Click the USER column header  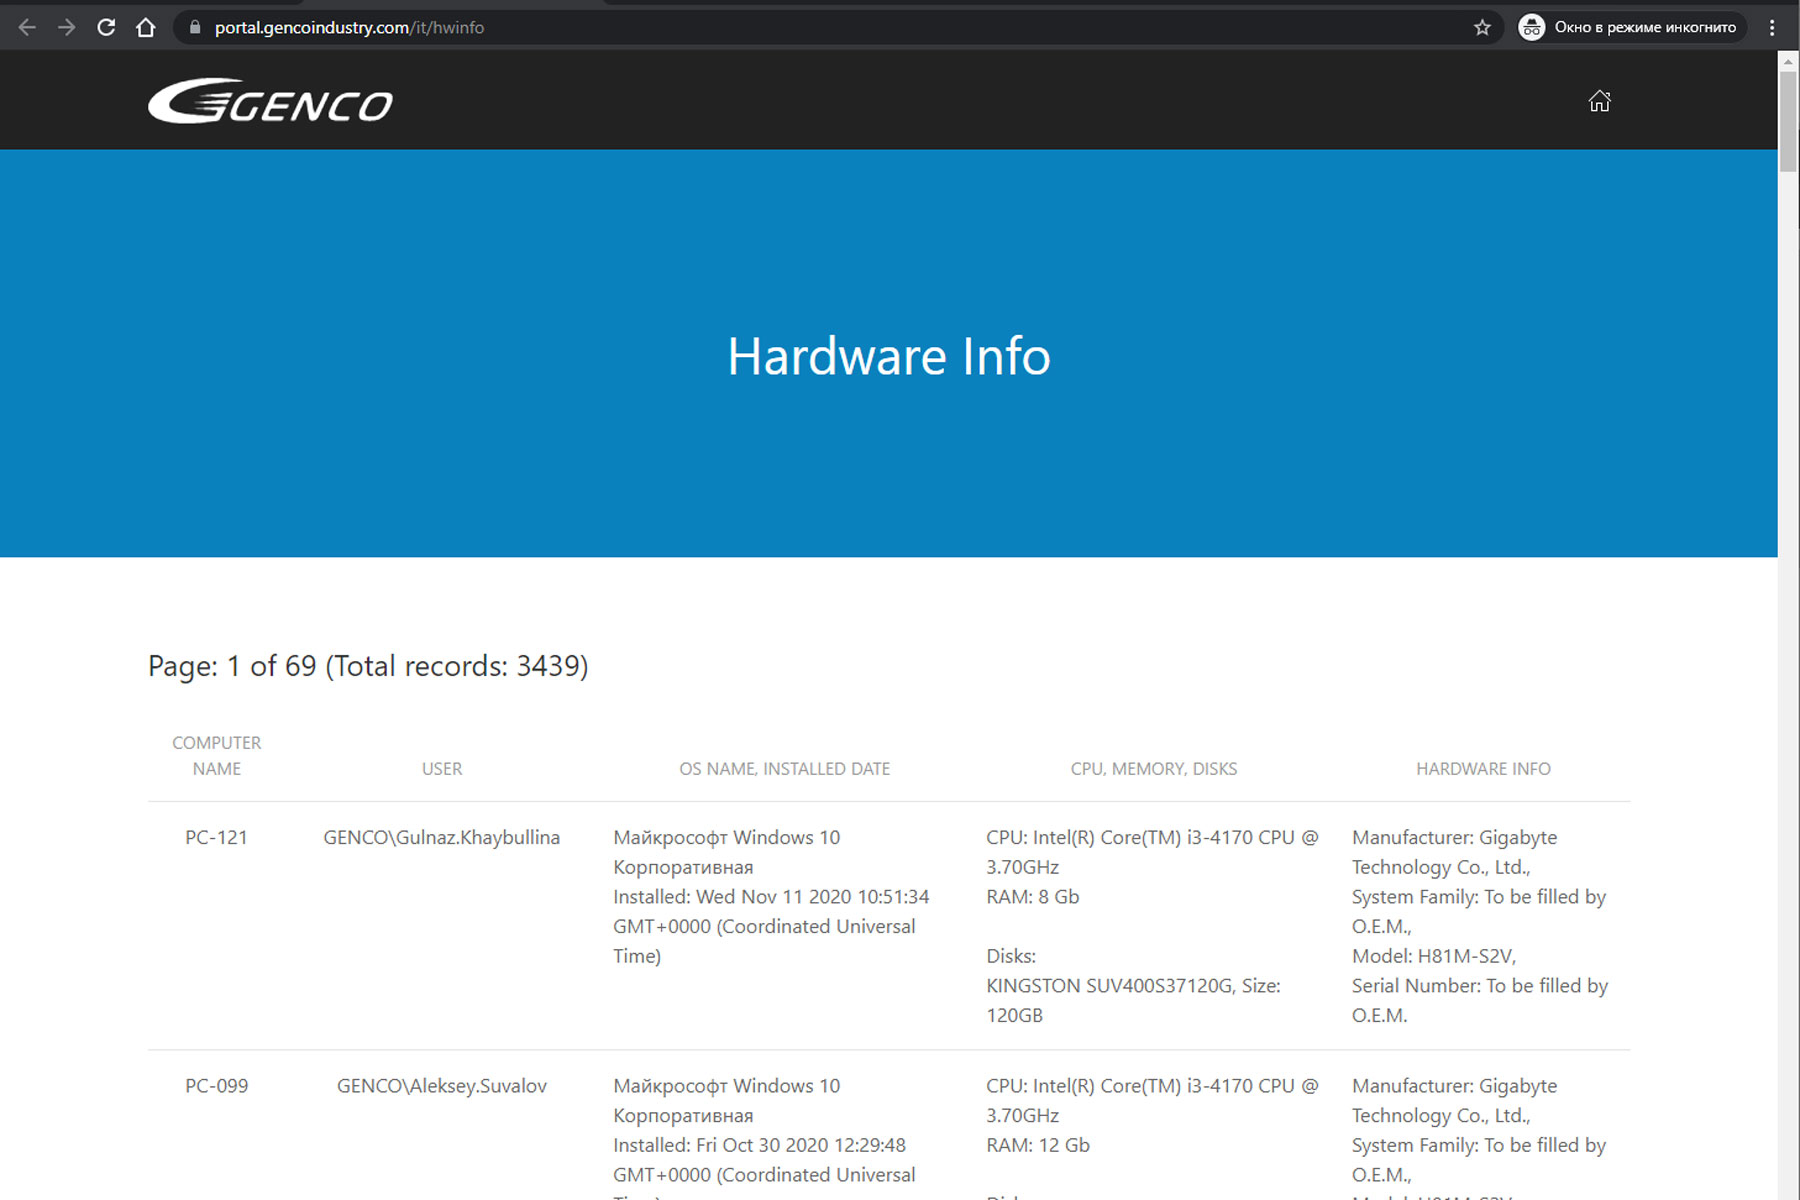(x=441, y=769)
